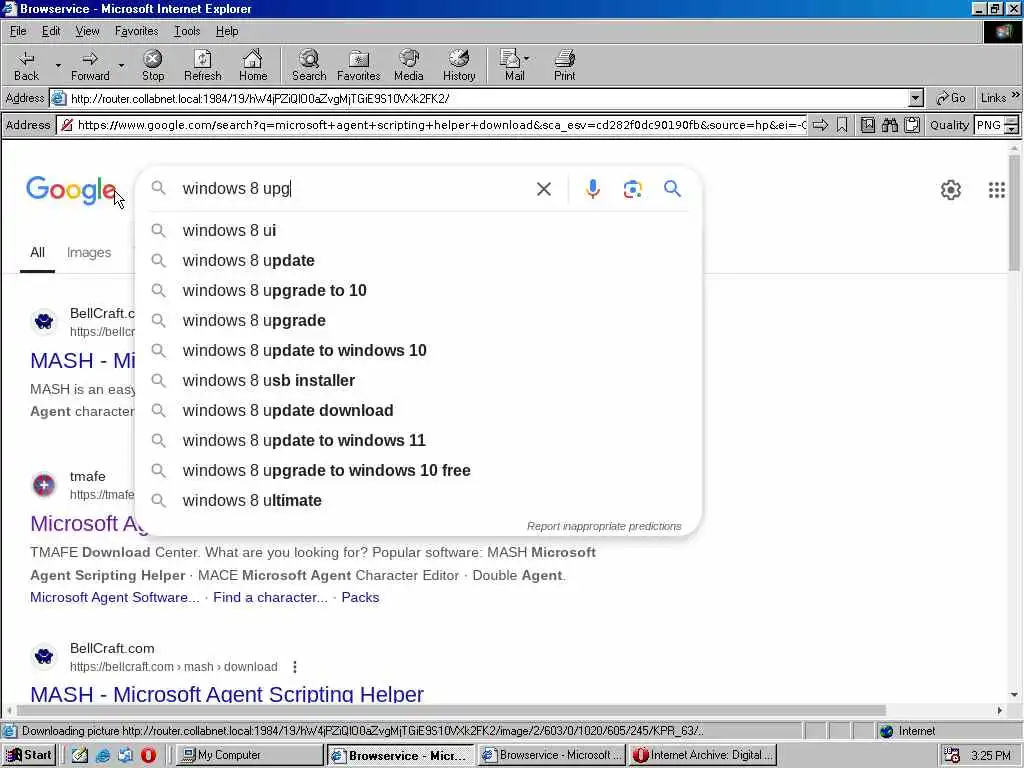Open the Media pane
1024x768 pixels.
(x=409, y=65)
